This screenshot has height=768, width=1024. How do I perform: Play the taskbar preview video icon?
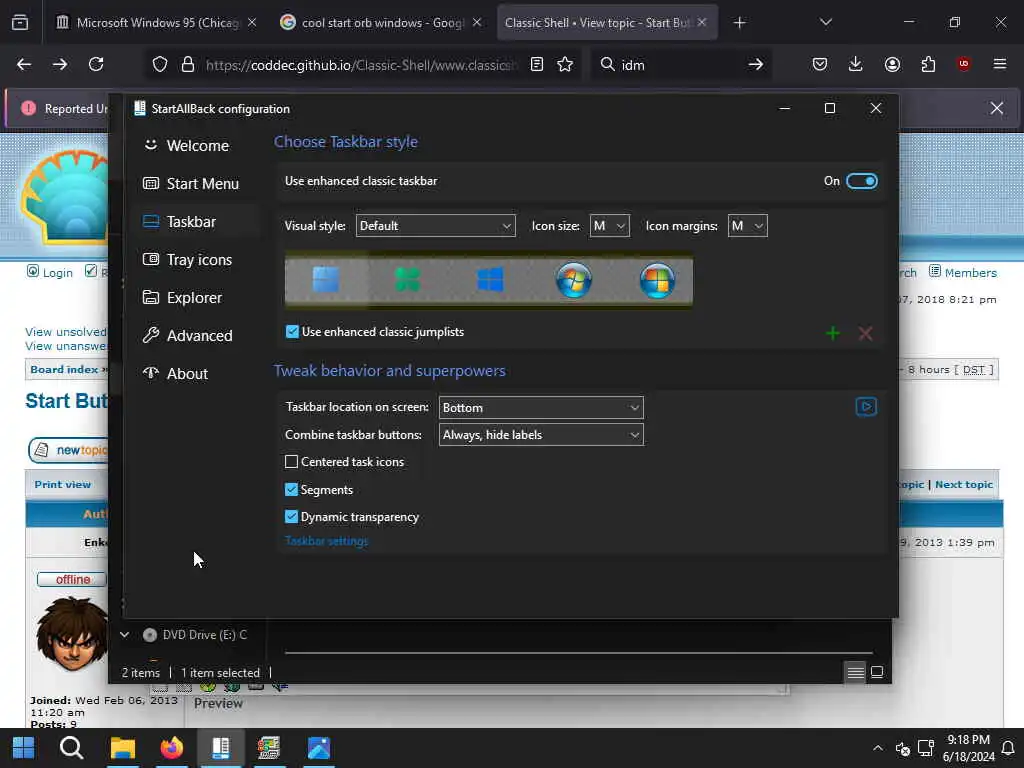click(x=866, y=407)
